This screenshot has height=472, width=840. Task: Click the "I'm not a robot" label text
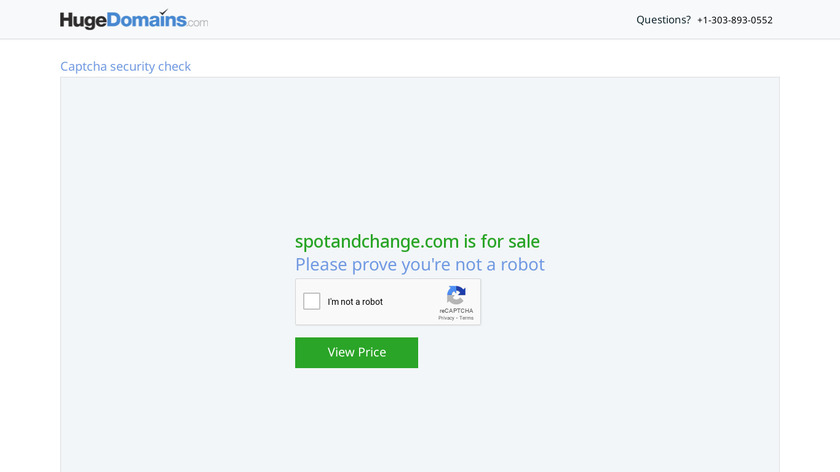coord(355,302)
